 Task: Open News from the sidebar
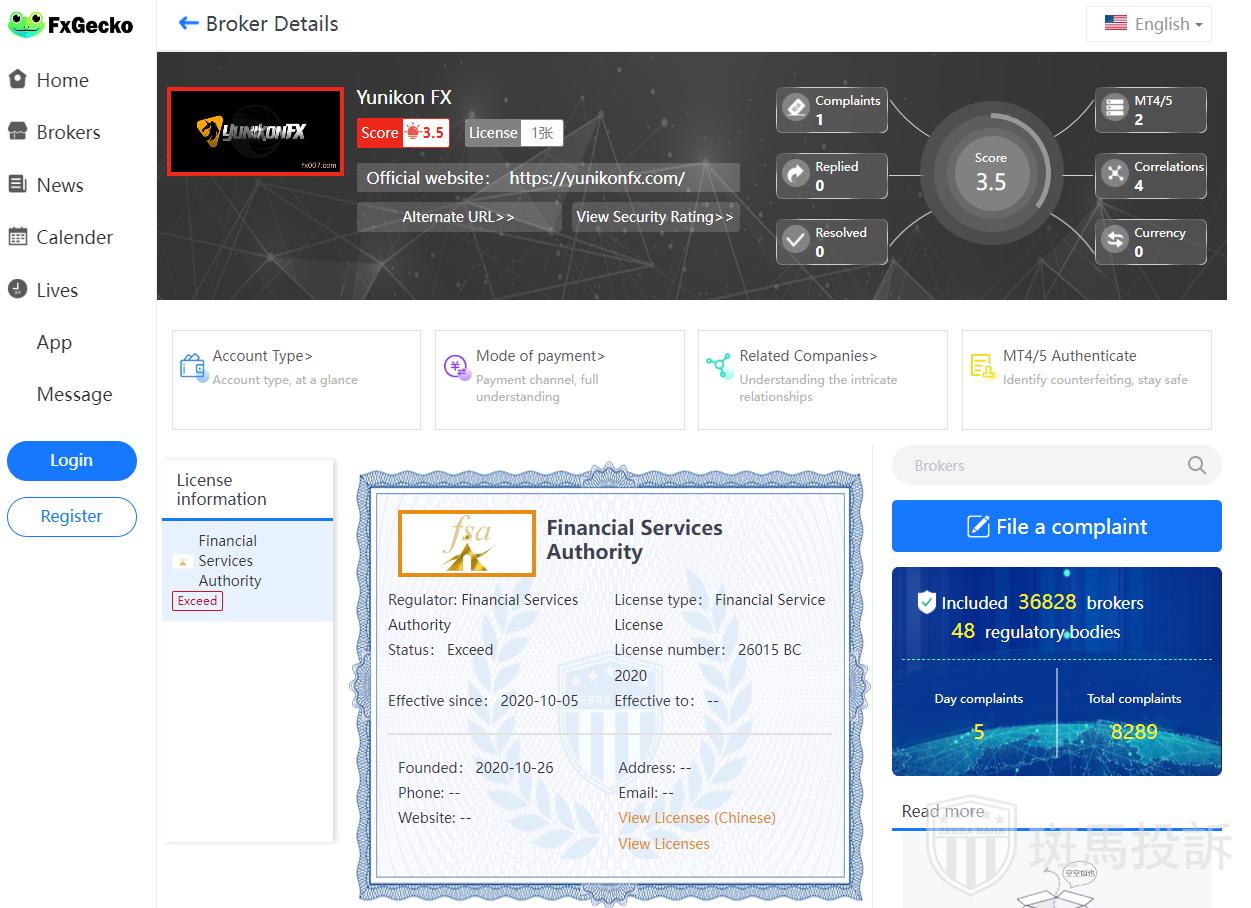[x=59, y=185]
